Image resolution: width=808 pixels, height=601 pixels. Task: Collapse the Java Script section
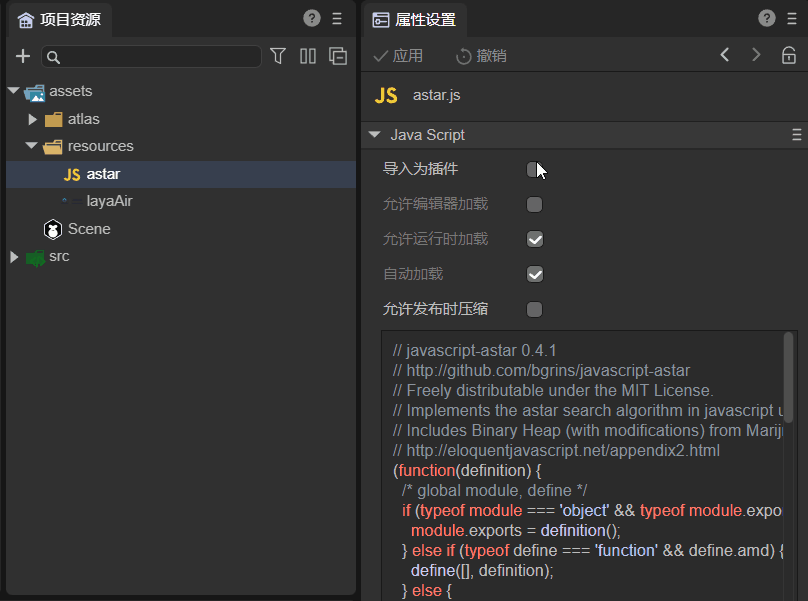coord(375,135)
